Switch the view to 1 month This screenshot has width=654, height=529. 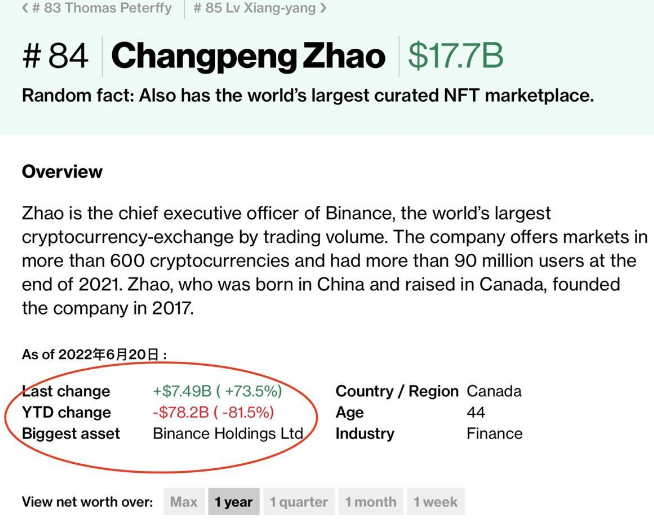tap(371, 501)
